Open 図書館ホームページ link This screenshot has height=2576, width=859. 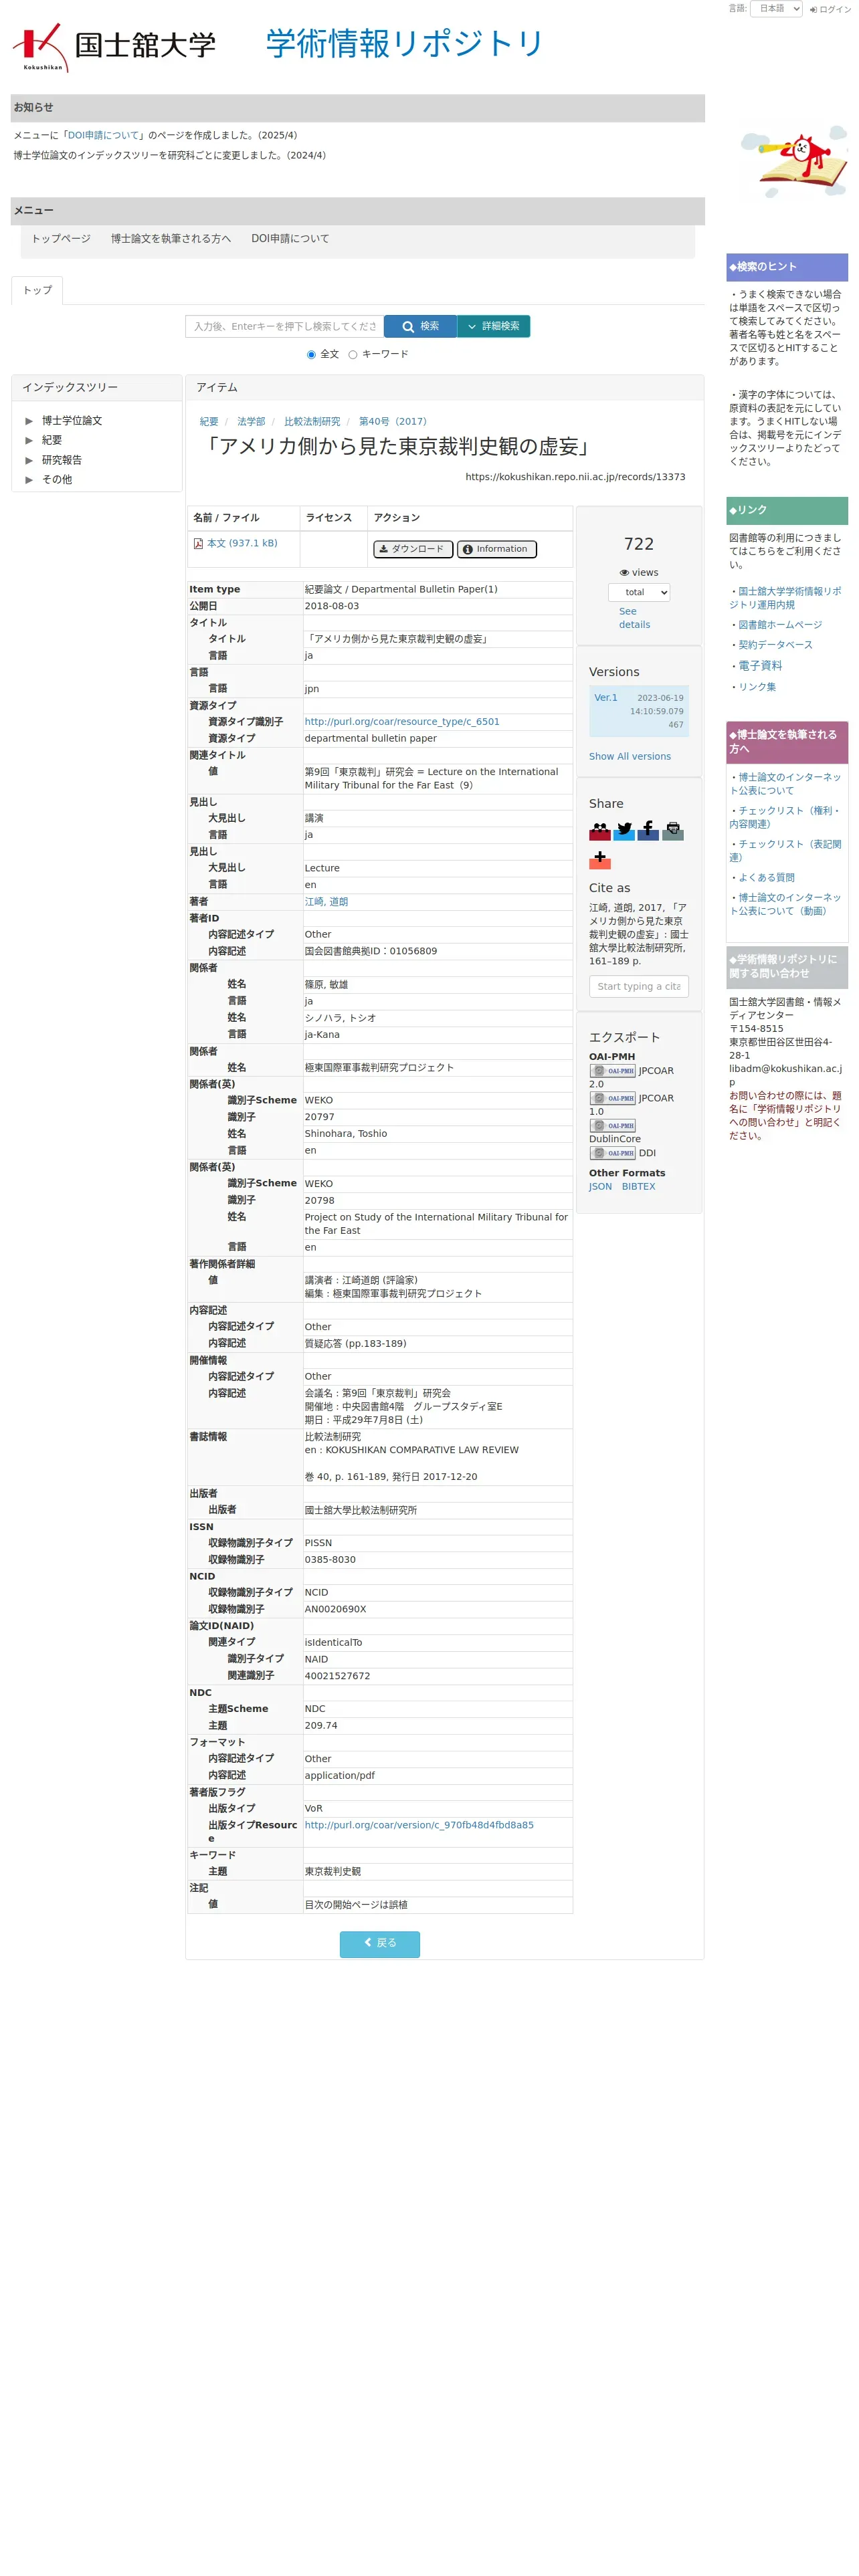coord(780,625)
